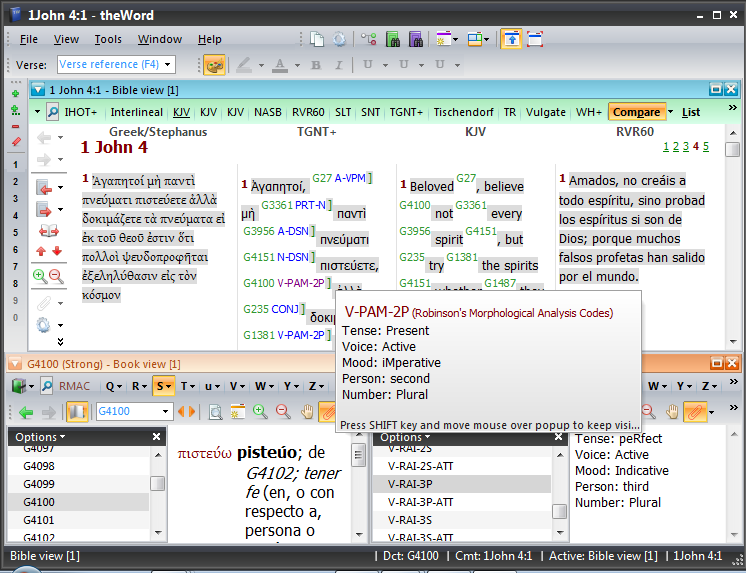Open the highlighter color dropdown arrow
The height and width of the screenshot is (573, 746).
(x=261, y=65)
